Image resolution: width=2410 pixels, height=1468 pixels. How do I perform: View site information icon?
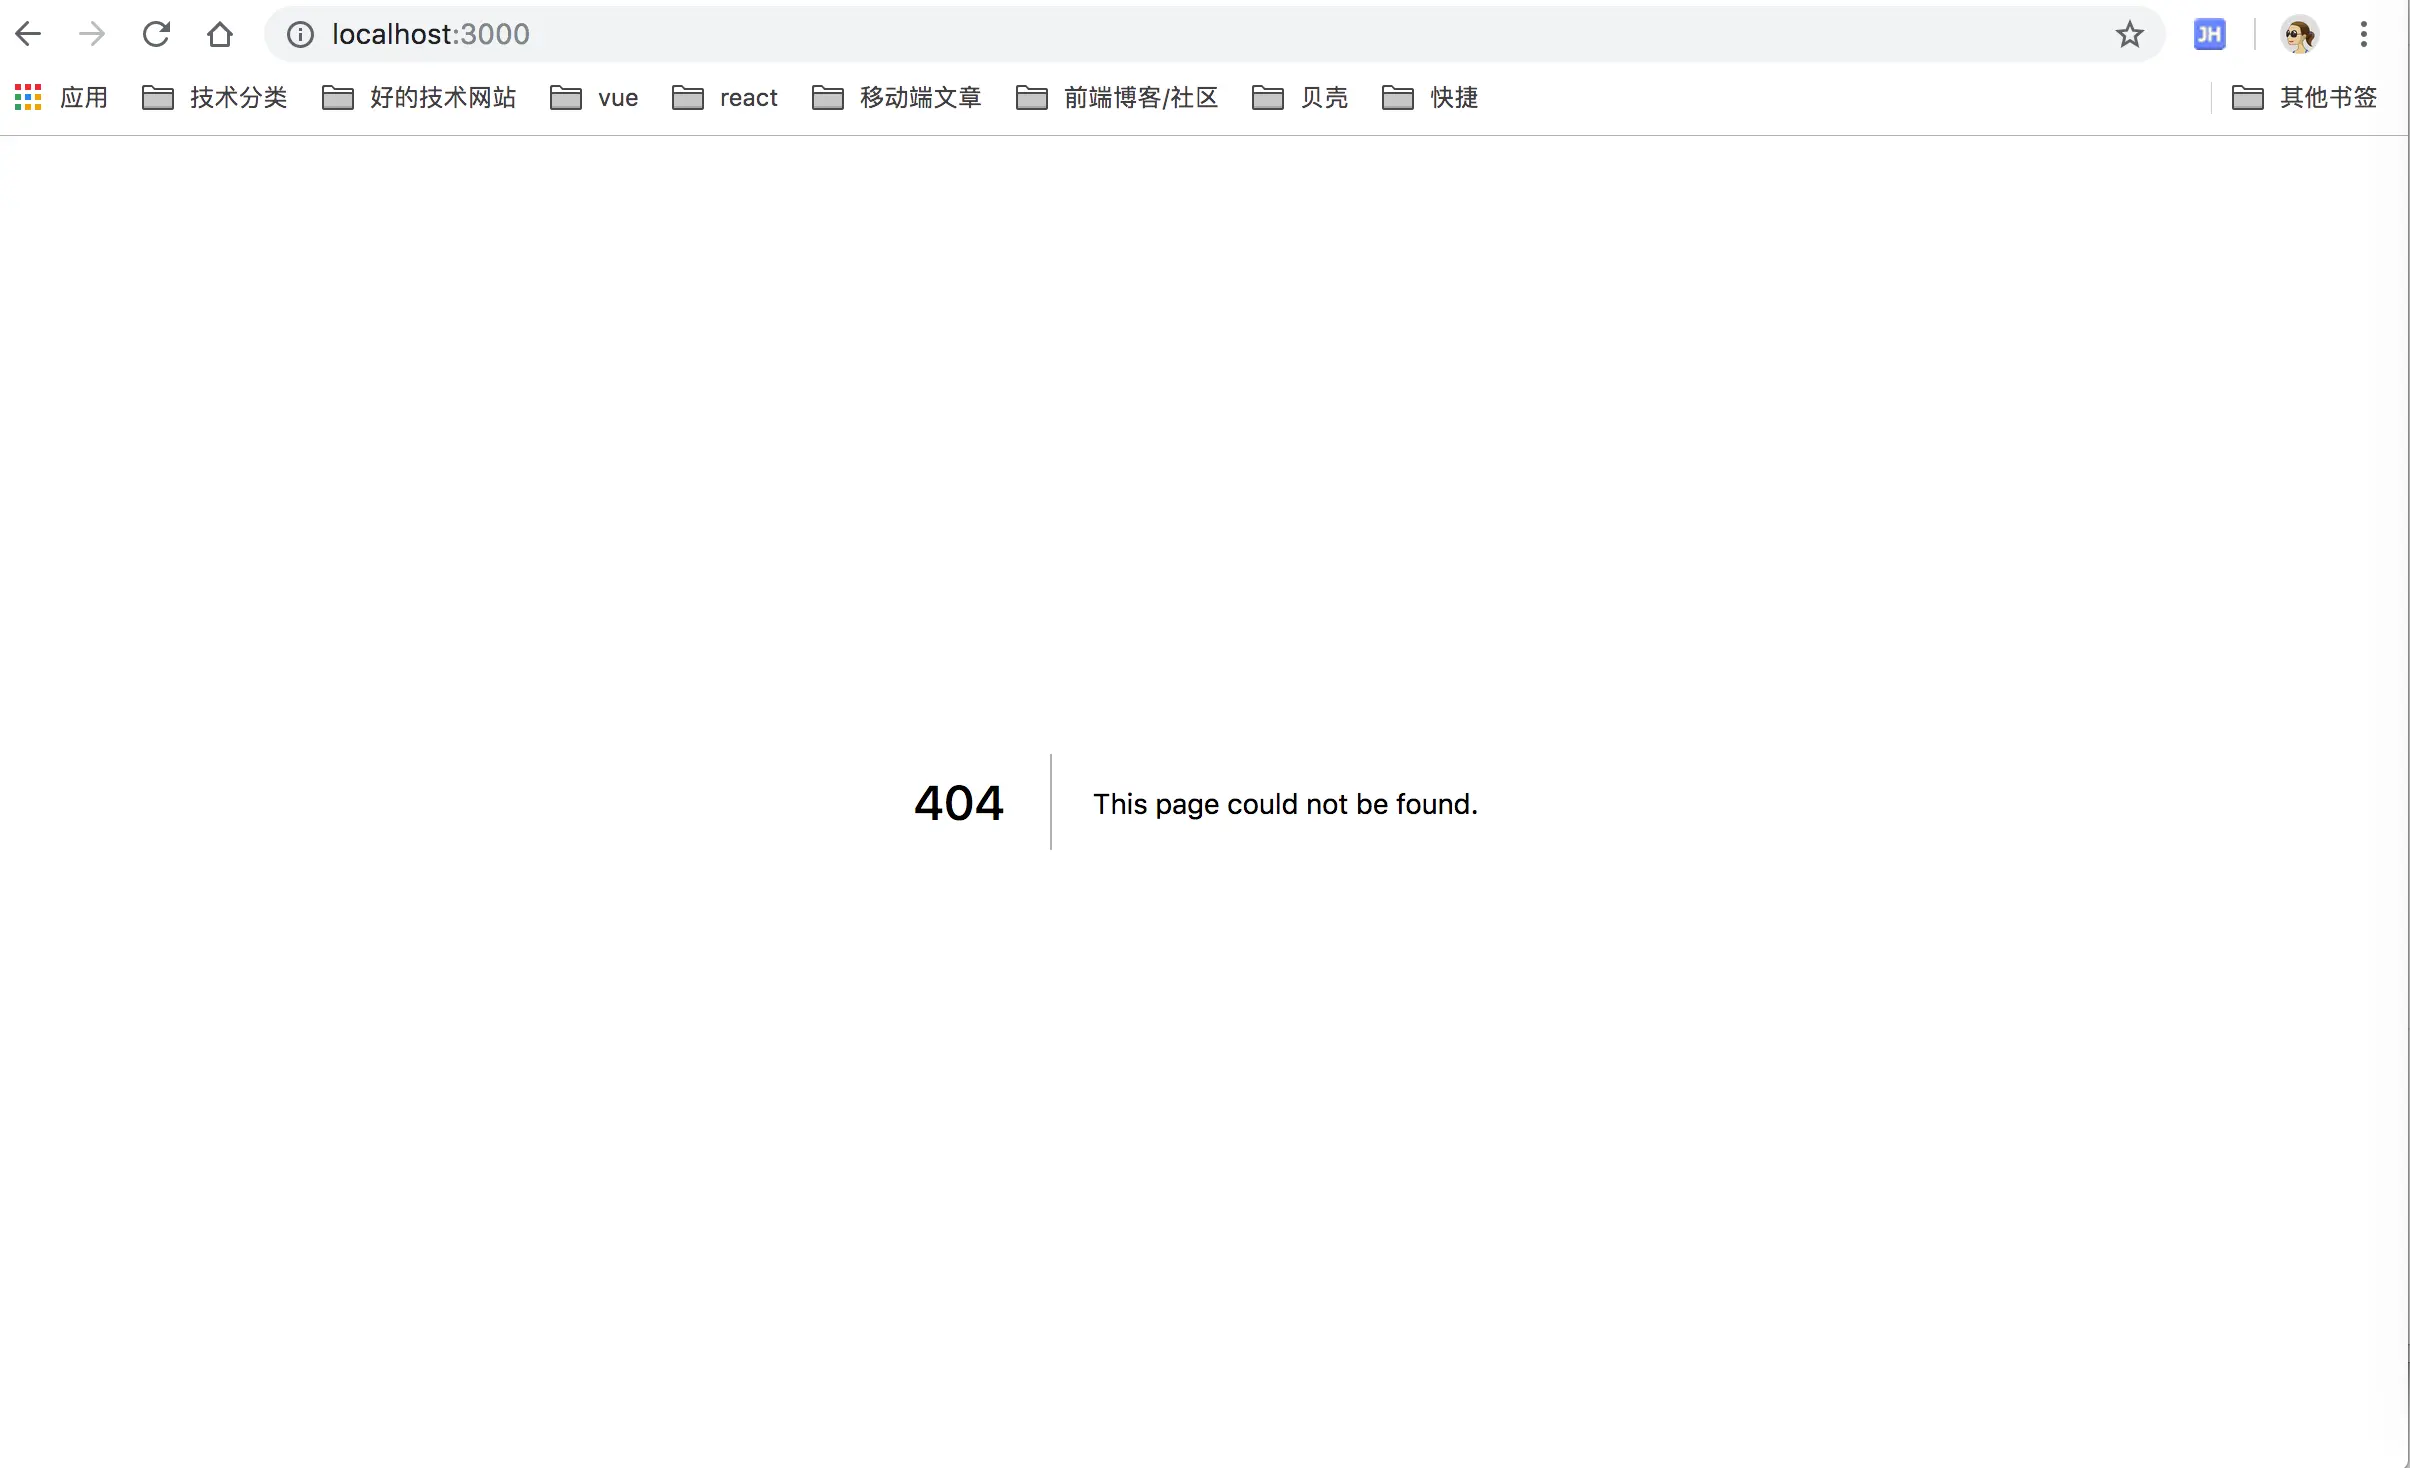[x=300, y=35]
